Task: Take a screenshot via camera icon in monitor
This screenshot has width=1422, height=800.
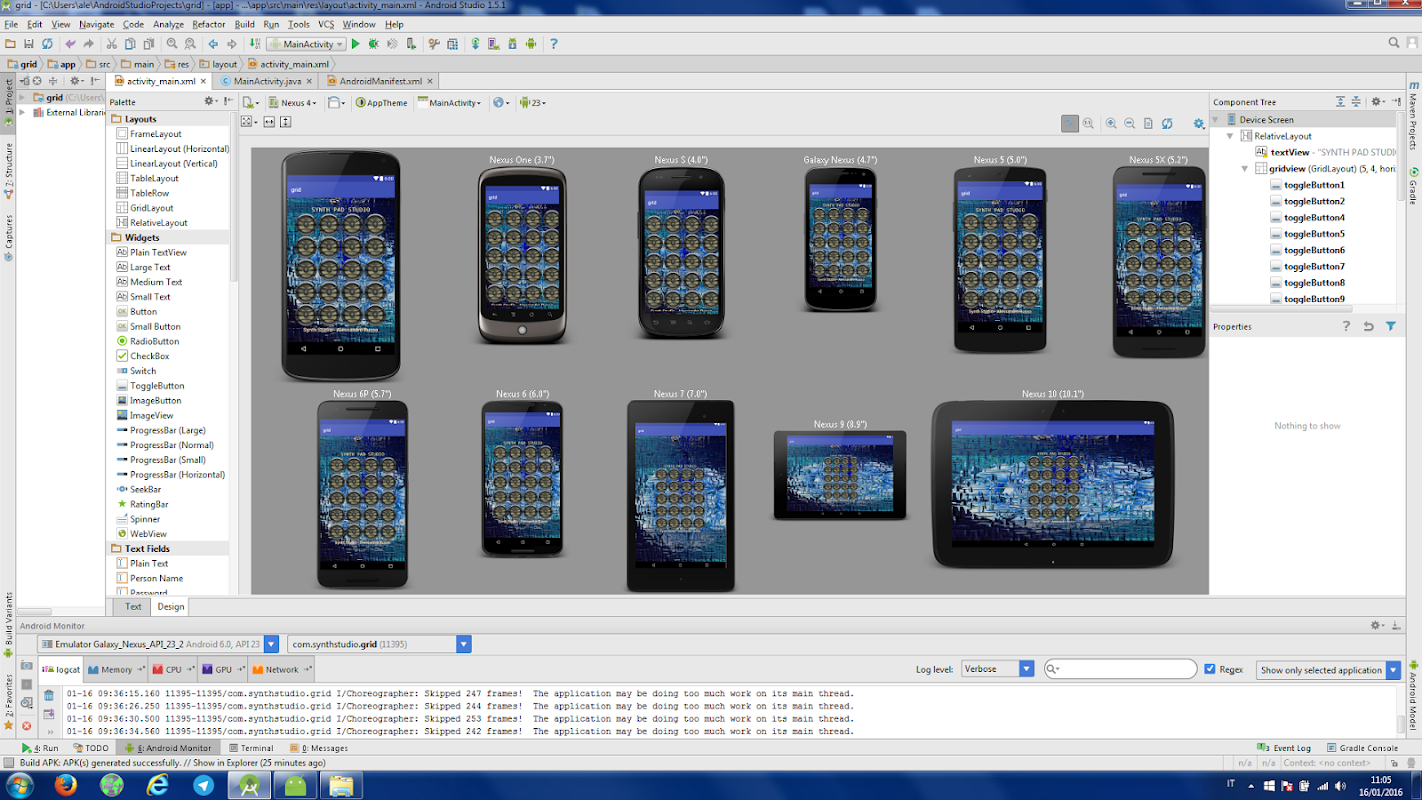Action: (x=27, y=666)
